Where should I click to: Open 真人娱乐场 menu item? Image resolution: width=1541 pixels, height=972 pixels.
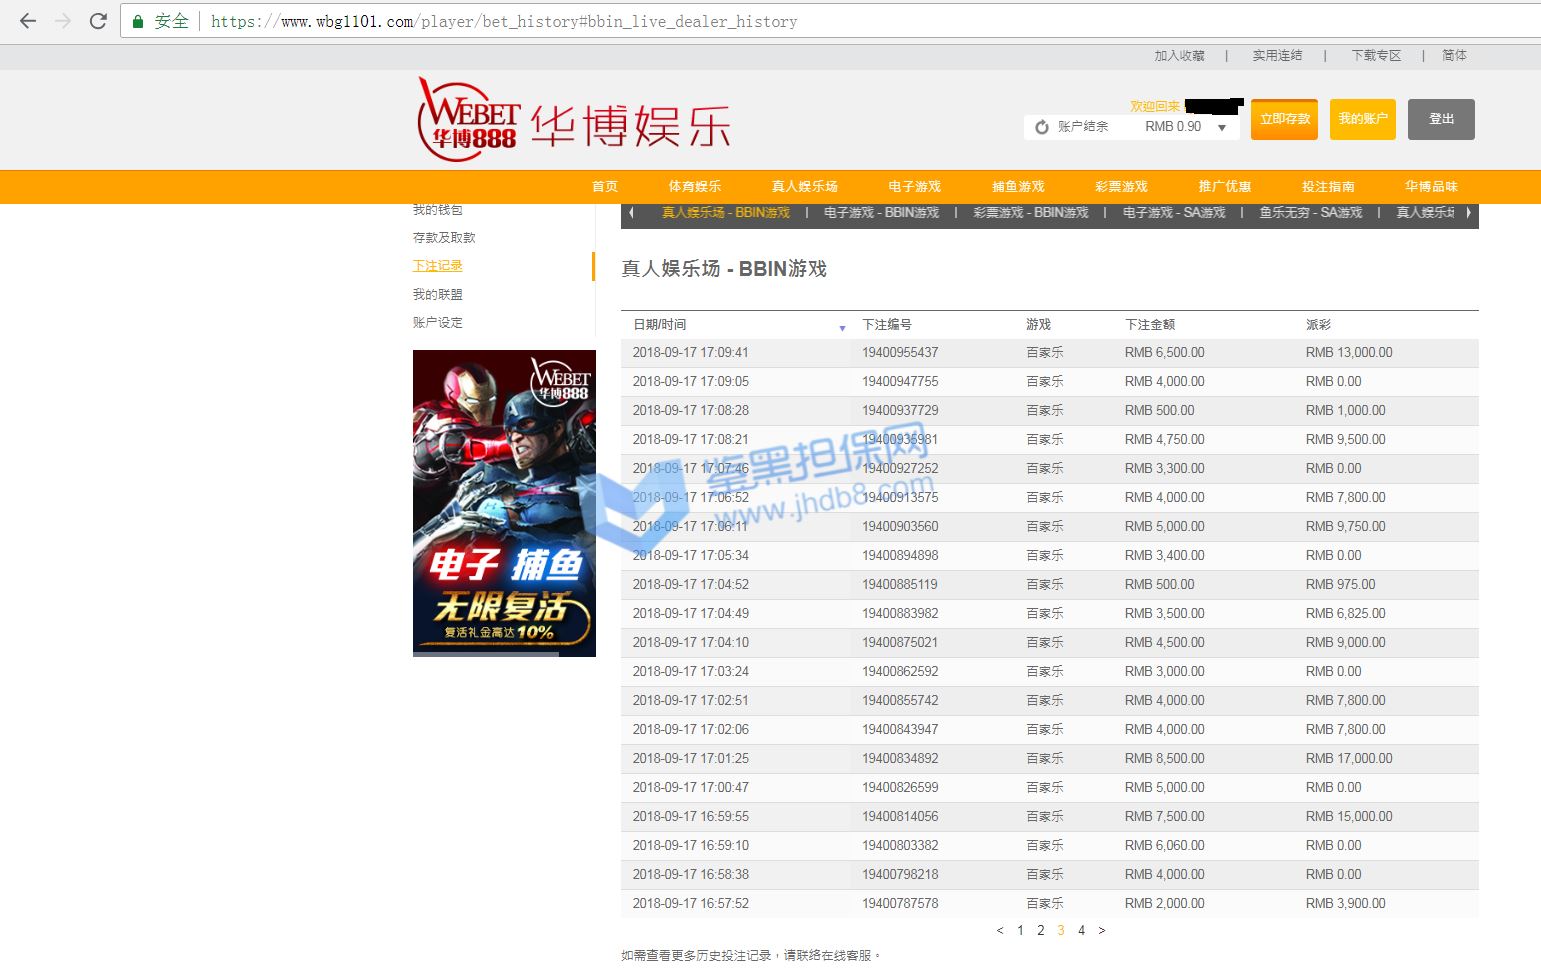tap(804, 187)
